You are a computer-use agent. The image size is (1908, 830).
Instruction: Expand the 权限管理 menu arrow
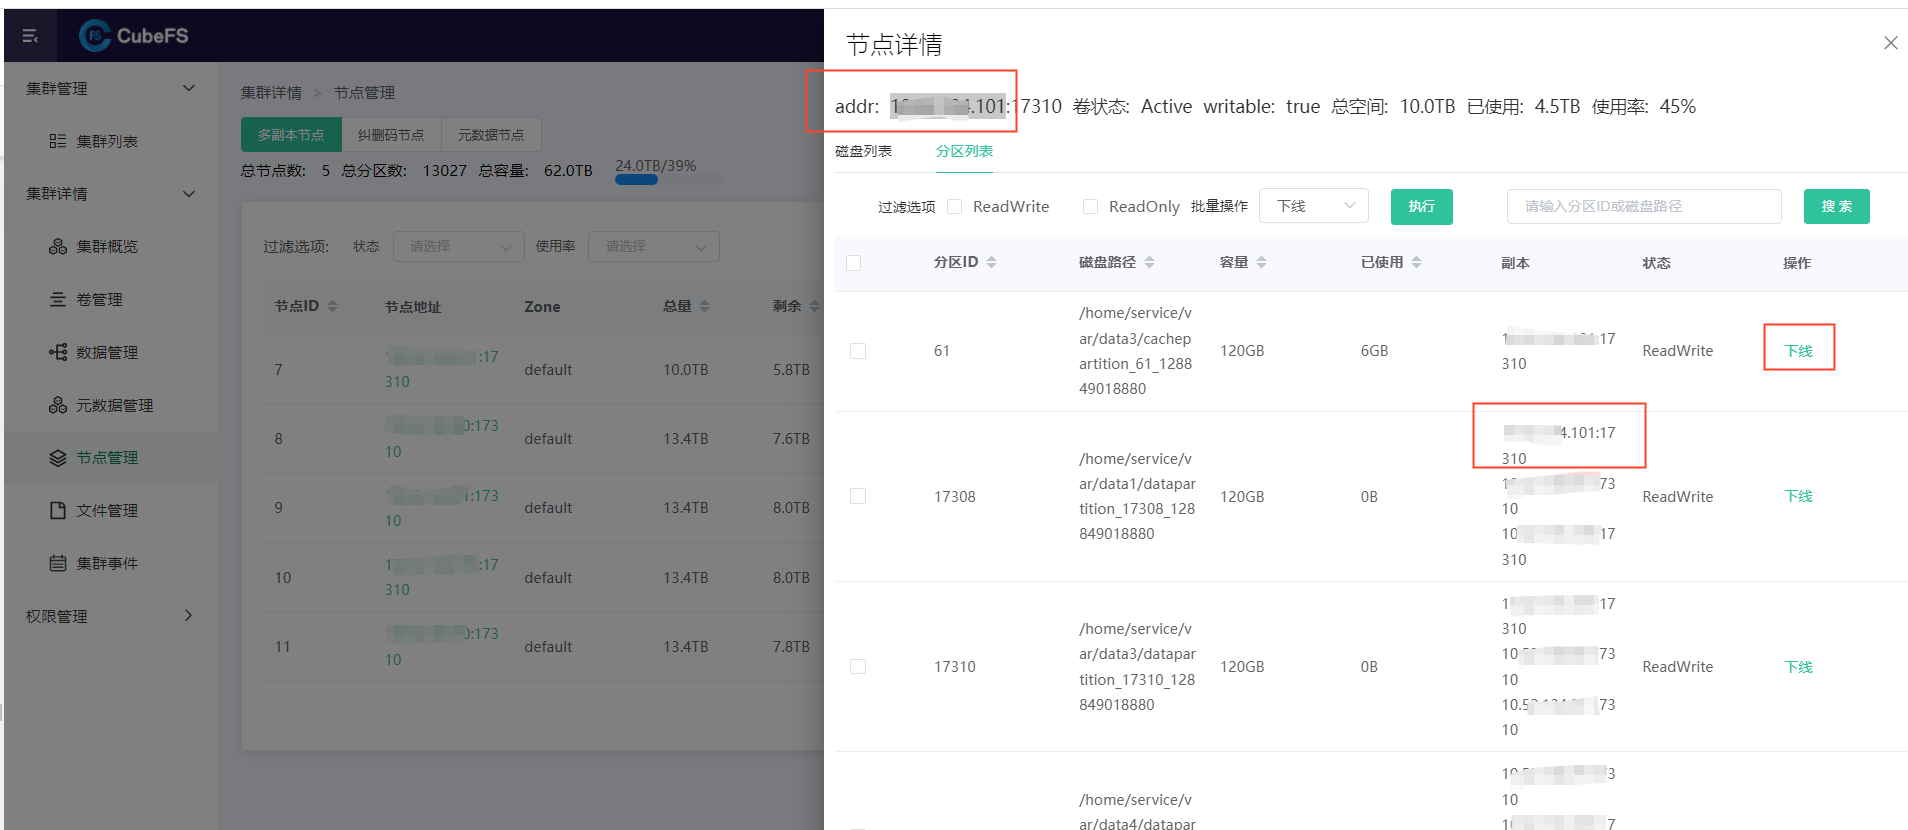click(x=189, y=616)
